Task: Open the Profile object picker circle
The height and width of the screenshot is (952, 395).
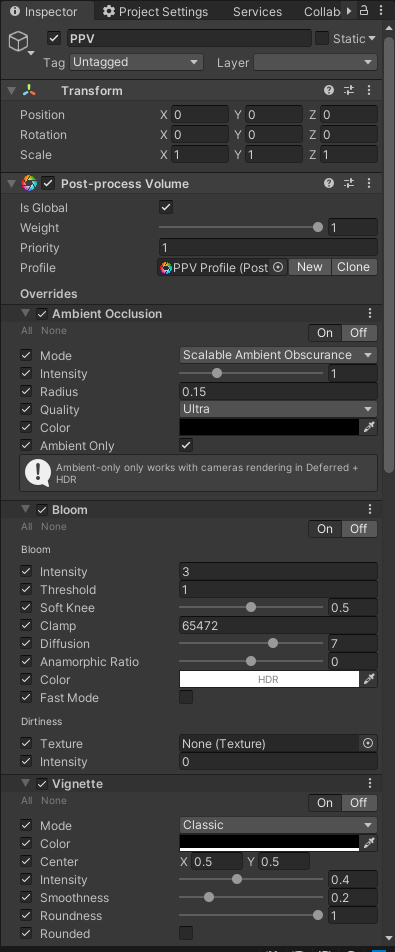Action: coord(278,267)
